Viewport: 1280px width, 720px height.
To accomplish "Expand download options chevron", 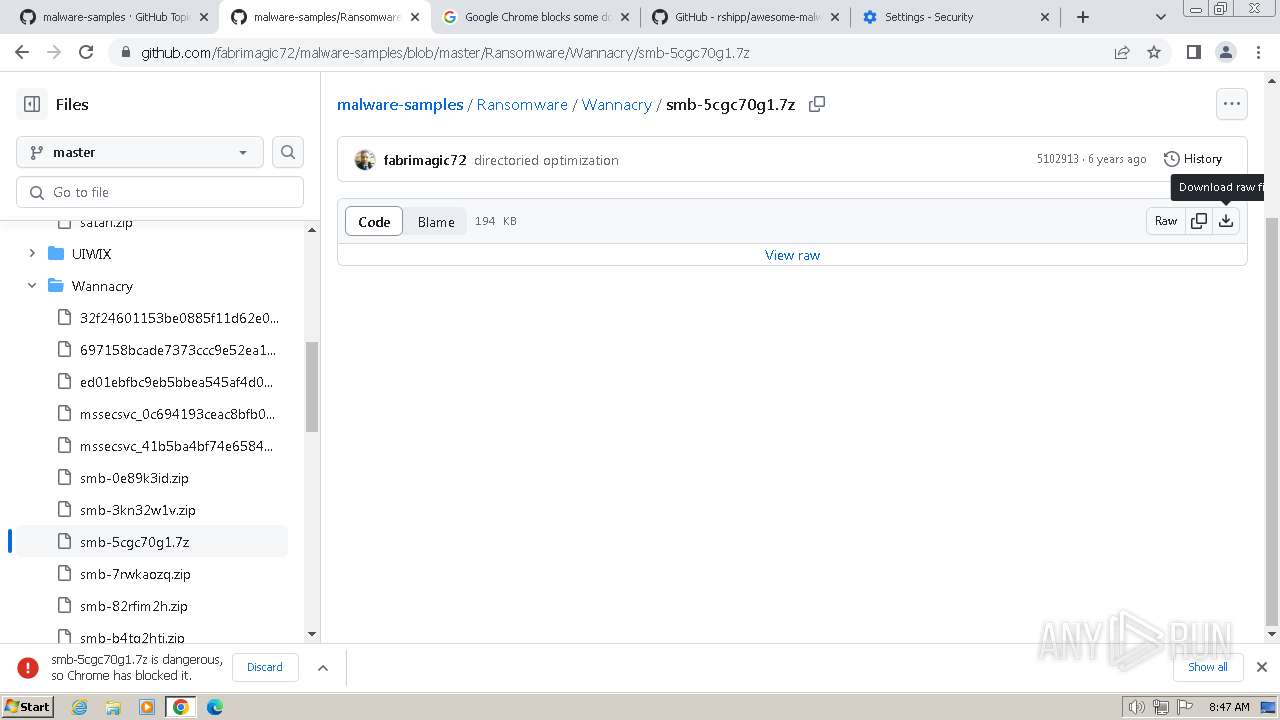I will point(323,667).
